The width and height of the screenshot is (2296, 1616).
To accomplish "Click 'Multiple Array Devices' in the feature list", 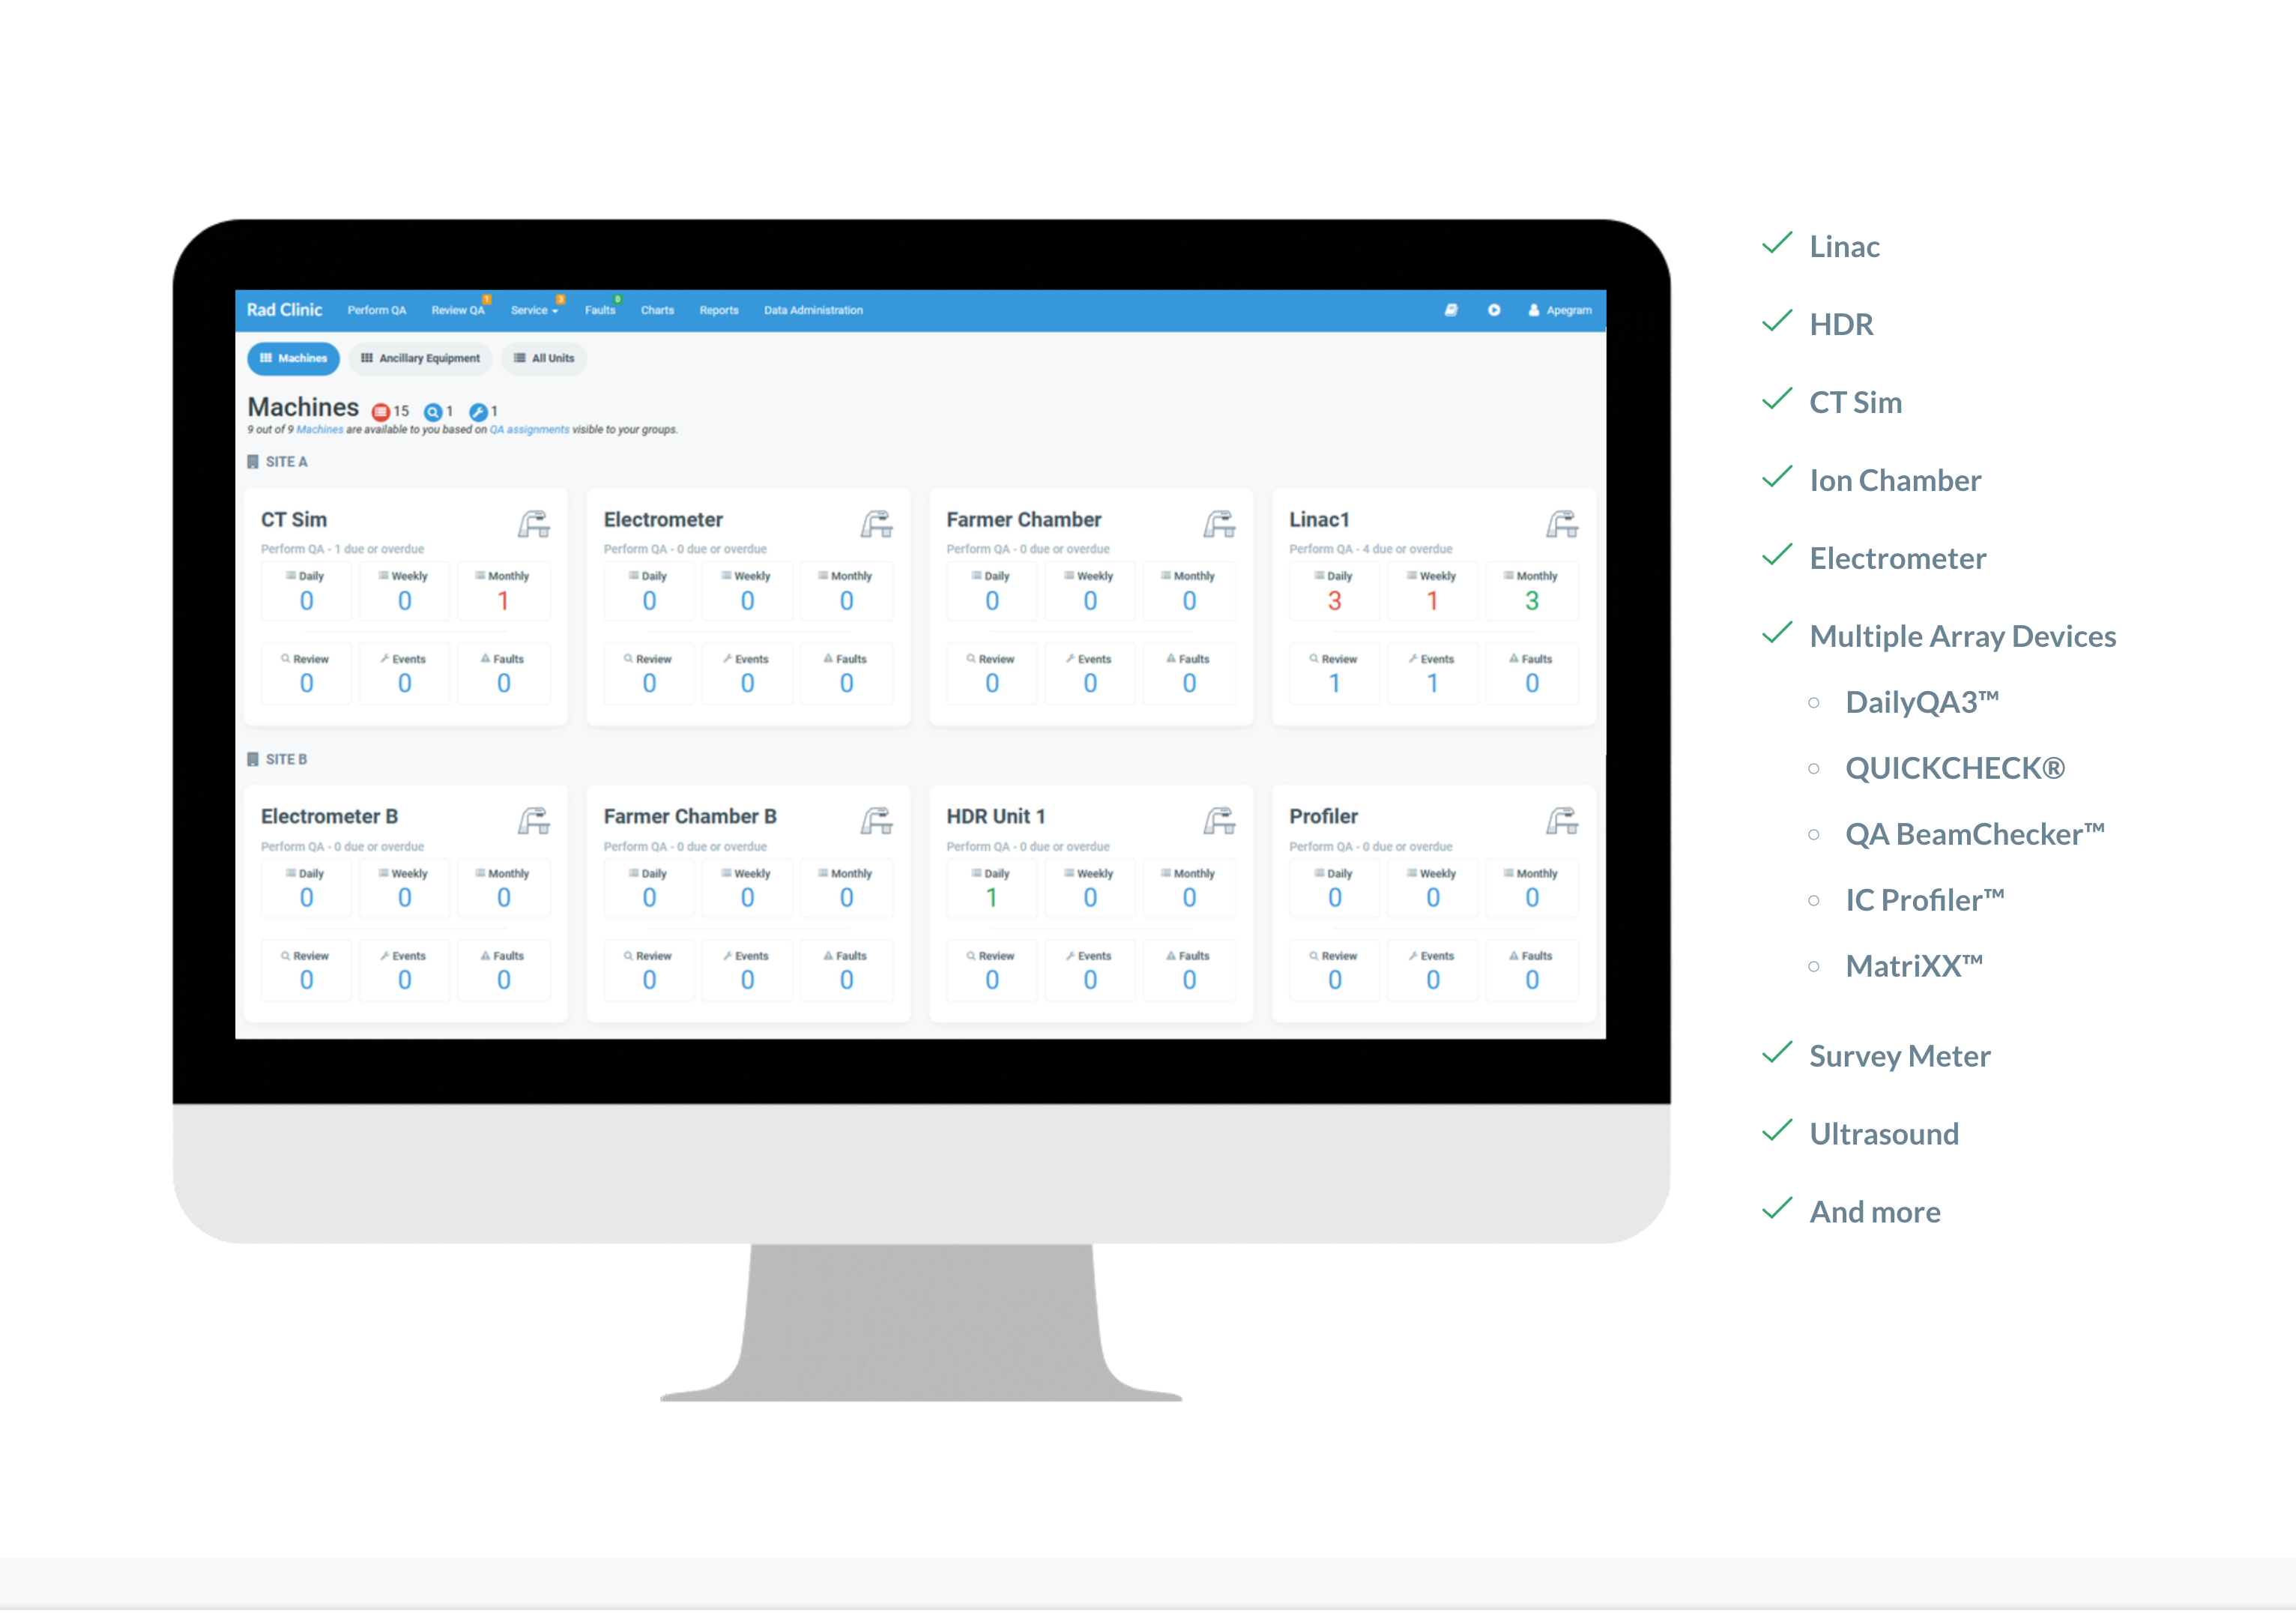I will point(1962,636).
